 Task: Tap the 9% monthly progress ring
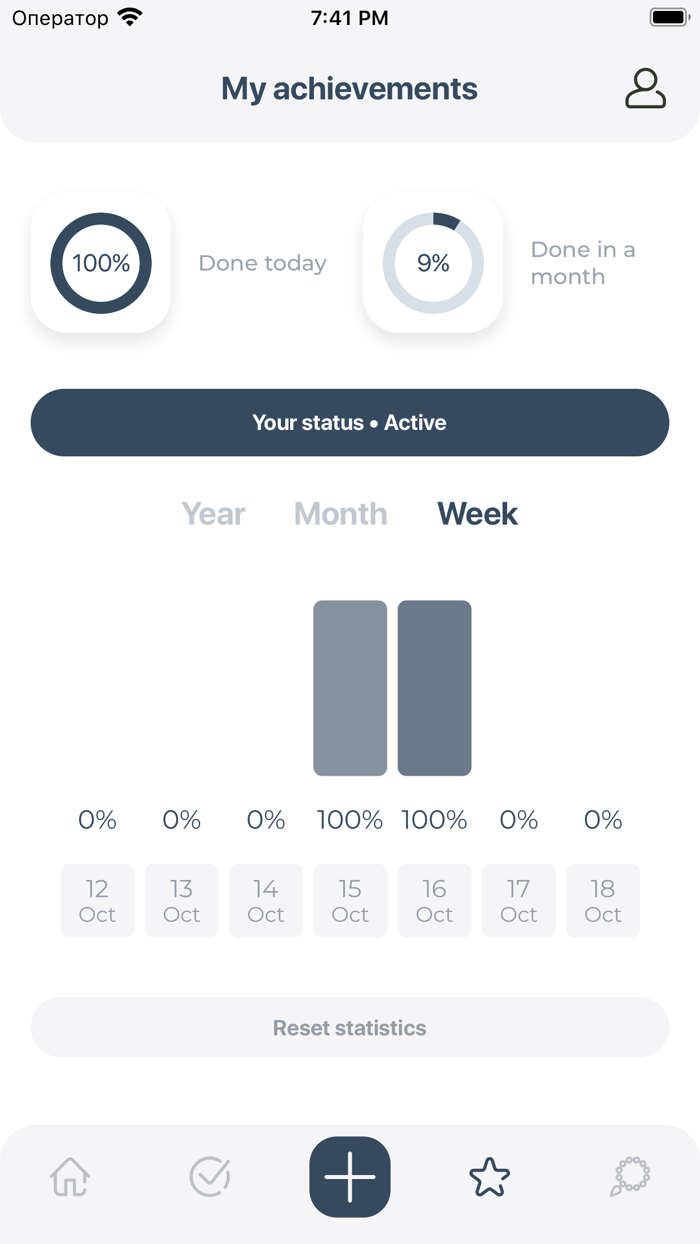point(433,263)
